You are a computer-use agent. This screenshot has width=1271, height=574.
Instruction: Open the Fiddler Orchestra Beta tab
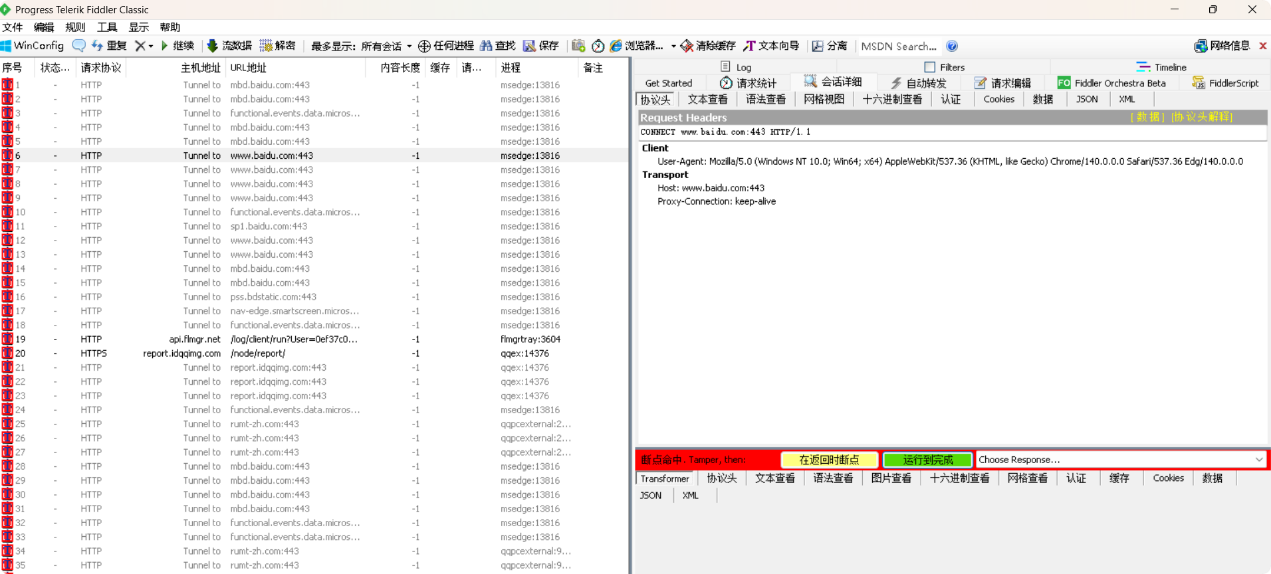(1111, 83)
